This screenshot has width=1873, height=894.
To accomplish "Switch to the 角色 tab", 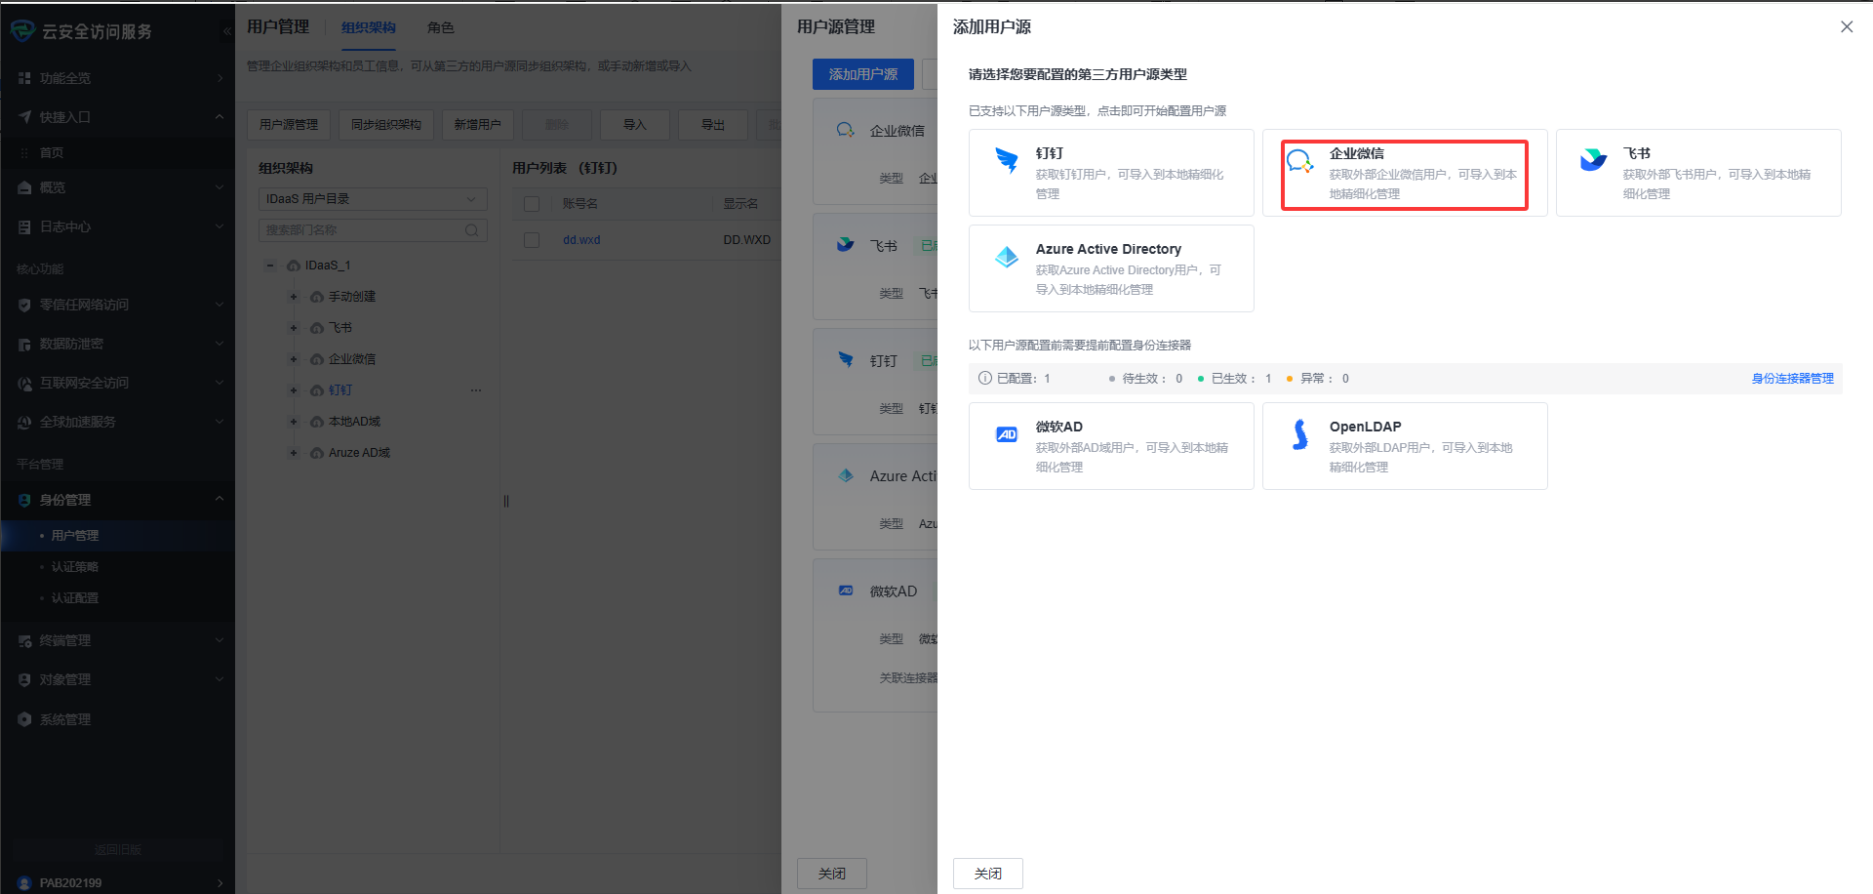I will pyautogui.click(x=440, y=28).
